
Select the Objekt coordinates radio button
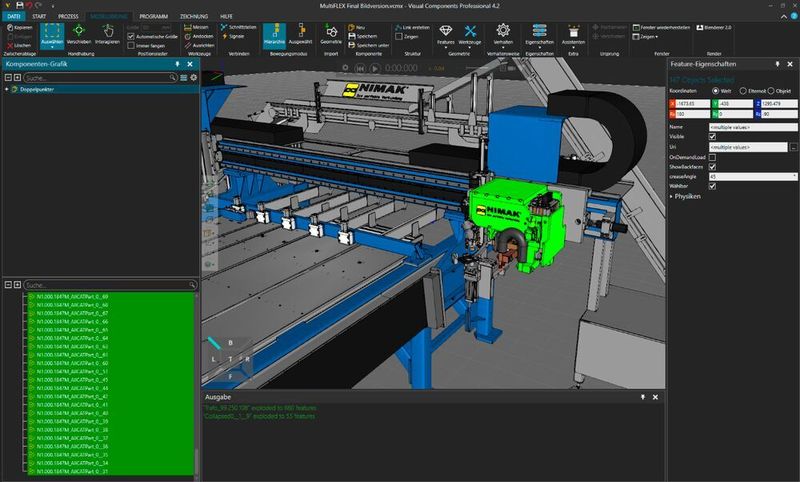tap(771, 91)
